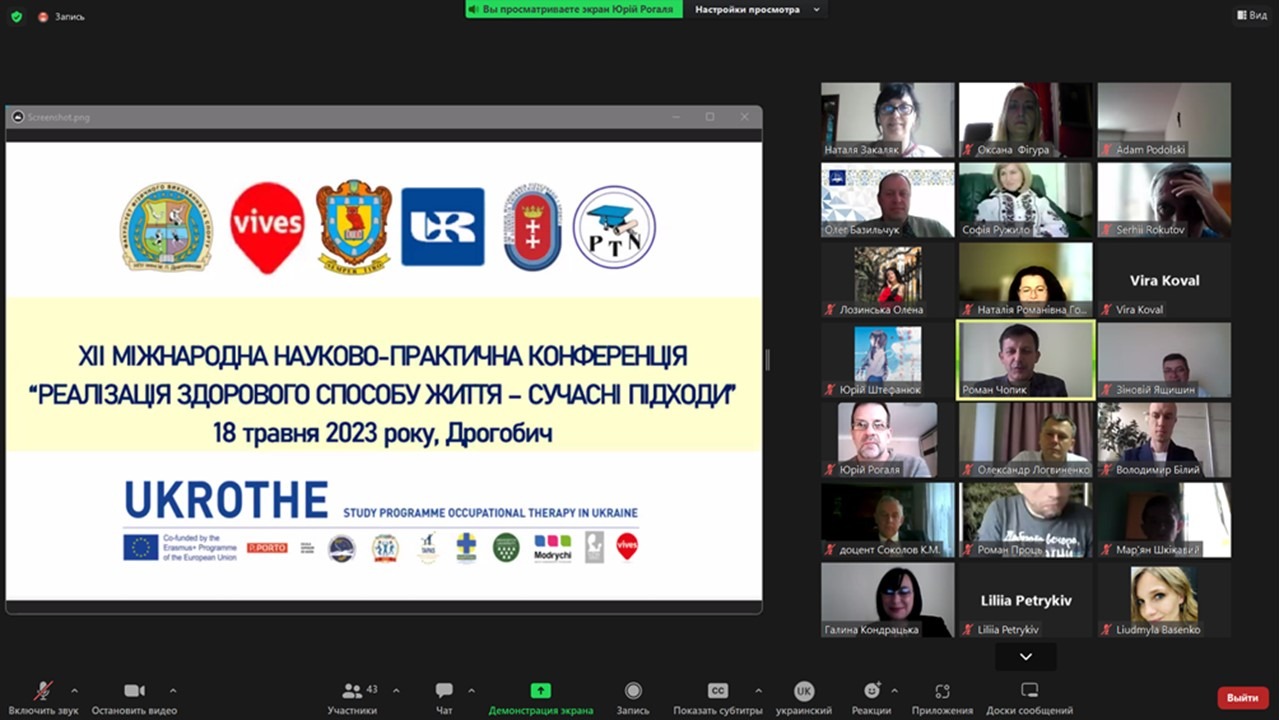The height and width of the screenshot is (720, 1280).
Task: Switch layout using the Вид menu
Action: [x=1251, y=15]
